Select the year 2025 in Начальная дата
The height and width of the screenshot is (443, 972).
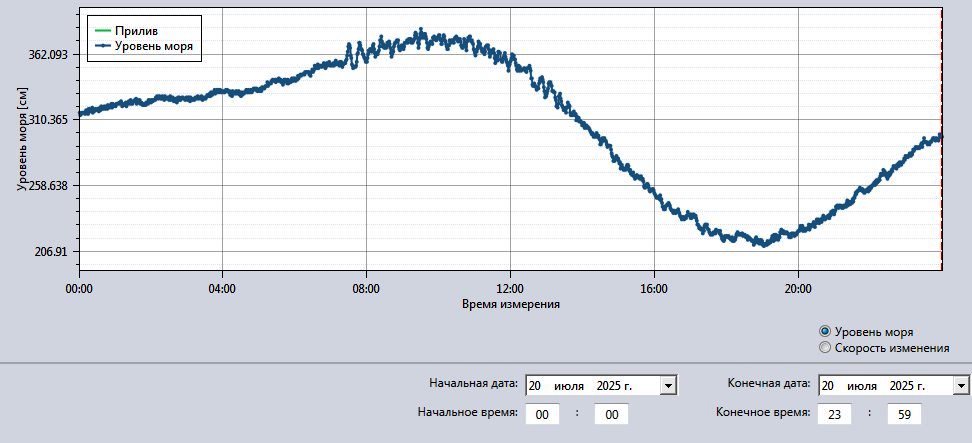click(615, 385)
